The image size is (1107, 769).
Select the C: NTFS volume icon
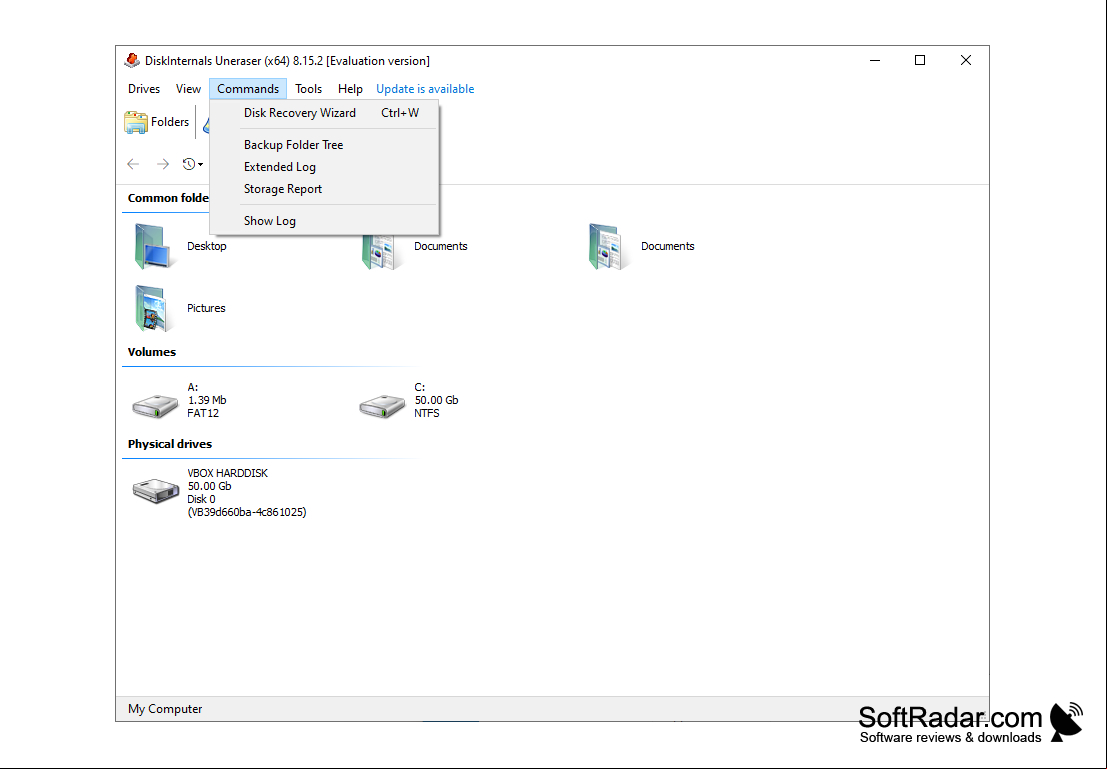point(382,405)
